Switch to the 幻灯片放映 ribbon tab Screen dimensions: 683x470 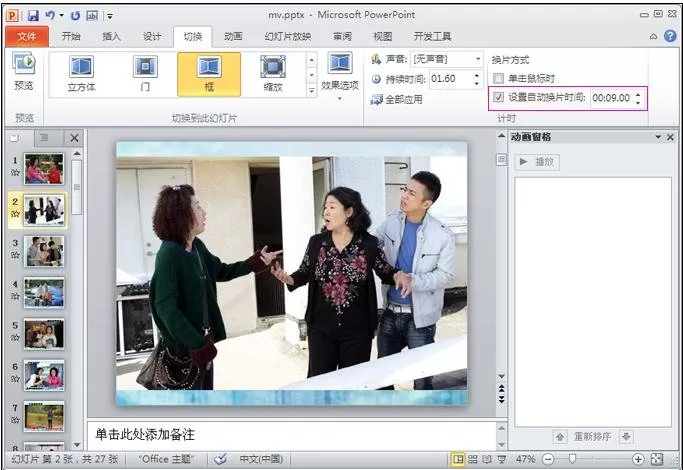(288, 37)
